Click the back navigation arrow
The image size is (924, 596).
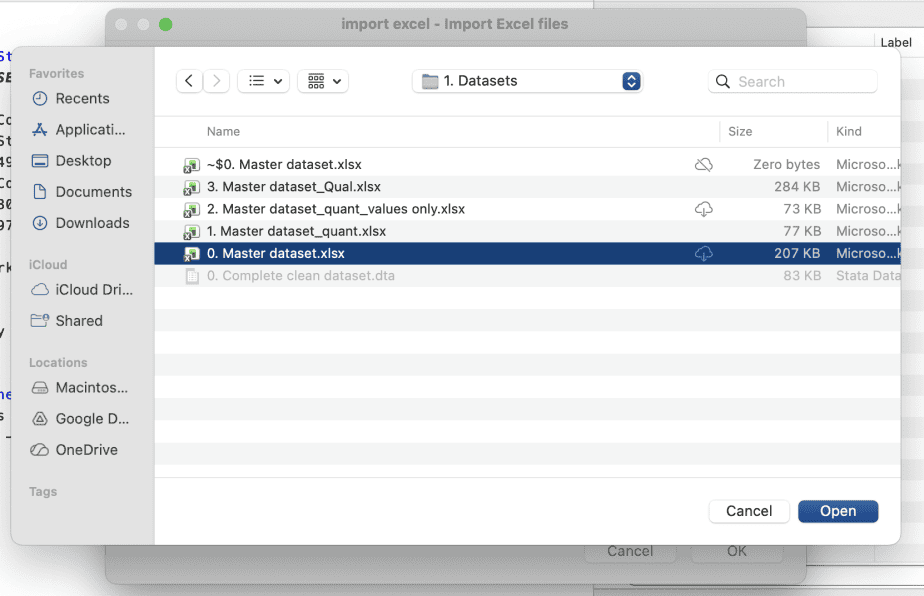[x=189, y=82]
